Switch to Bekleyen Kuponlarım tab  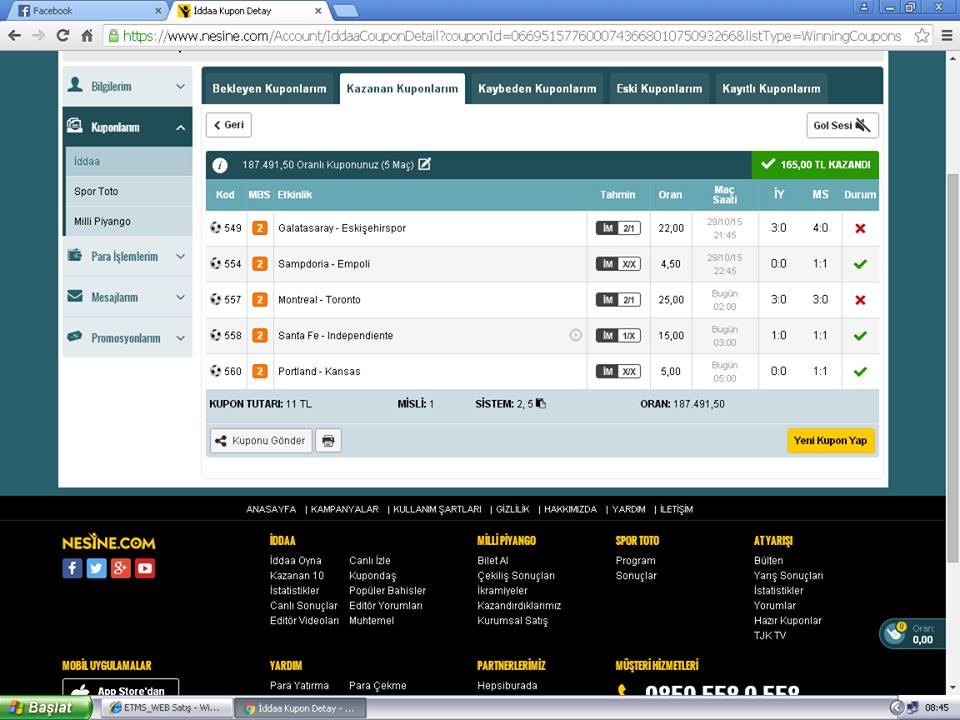pos(269,89)
